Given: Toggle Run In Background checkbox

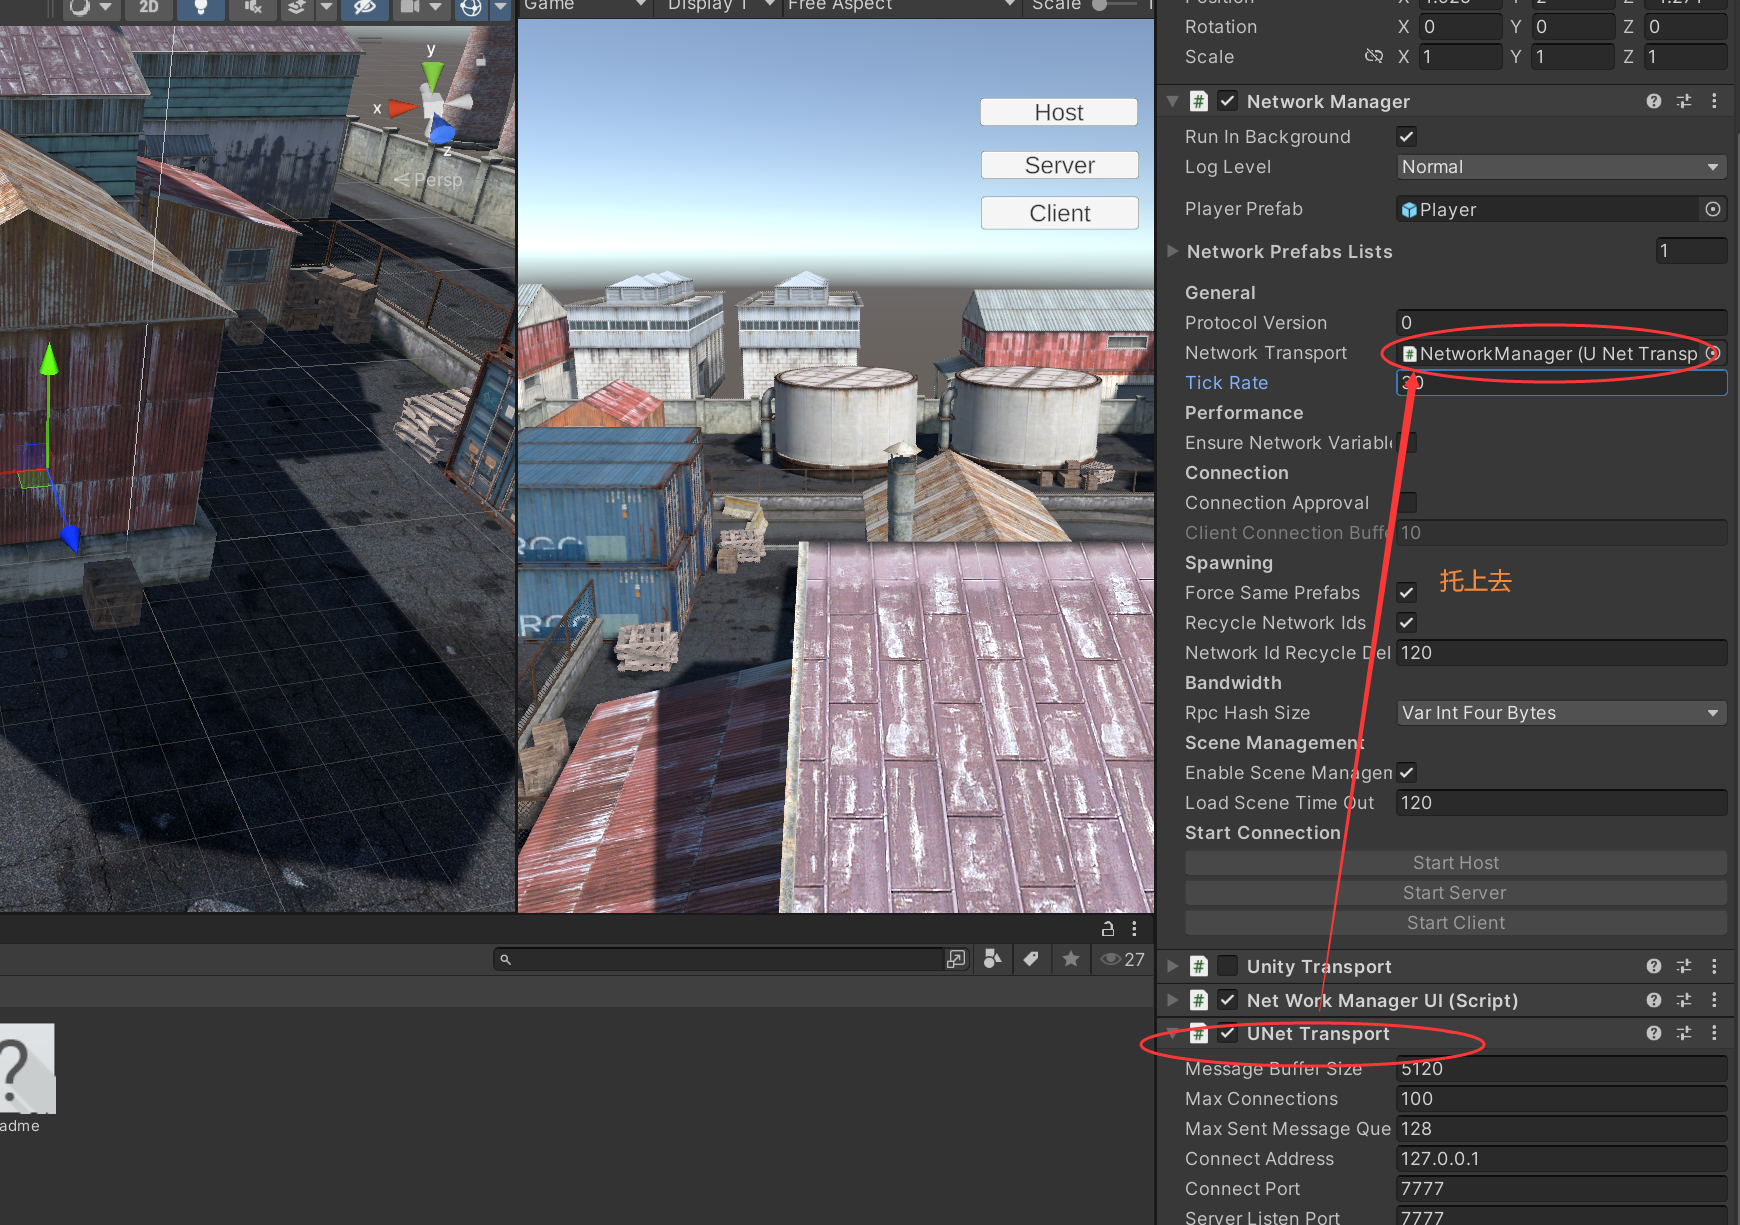Looking at the screenshot, I should (x=1406, y=137).
